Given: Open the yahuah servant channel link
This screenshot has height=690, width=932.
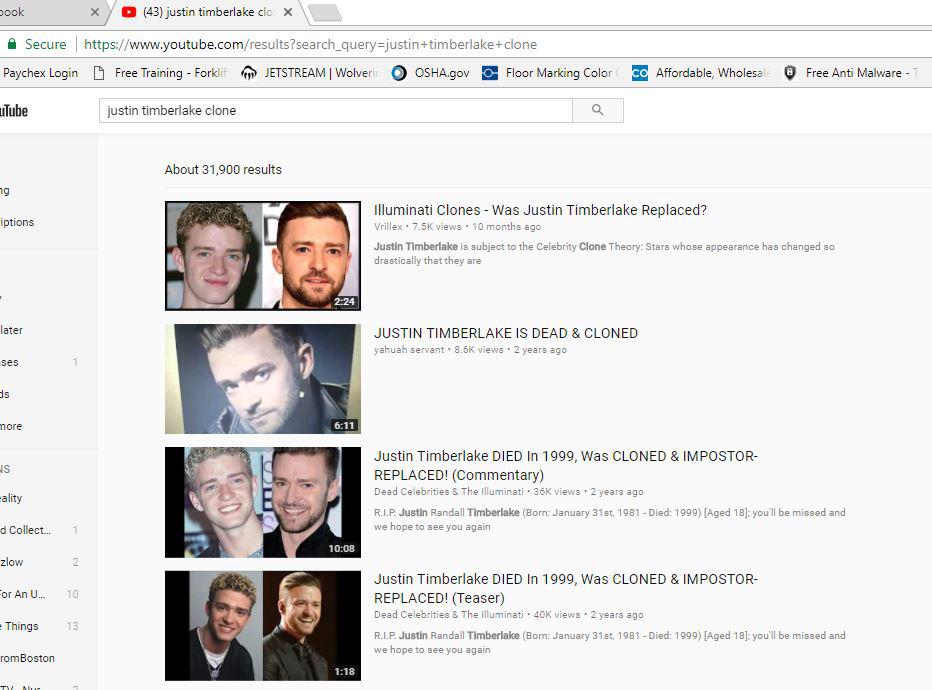Looking at the screenshot, I should 409,350.
